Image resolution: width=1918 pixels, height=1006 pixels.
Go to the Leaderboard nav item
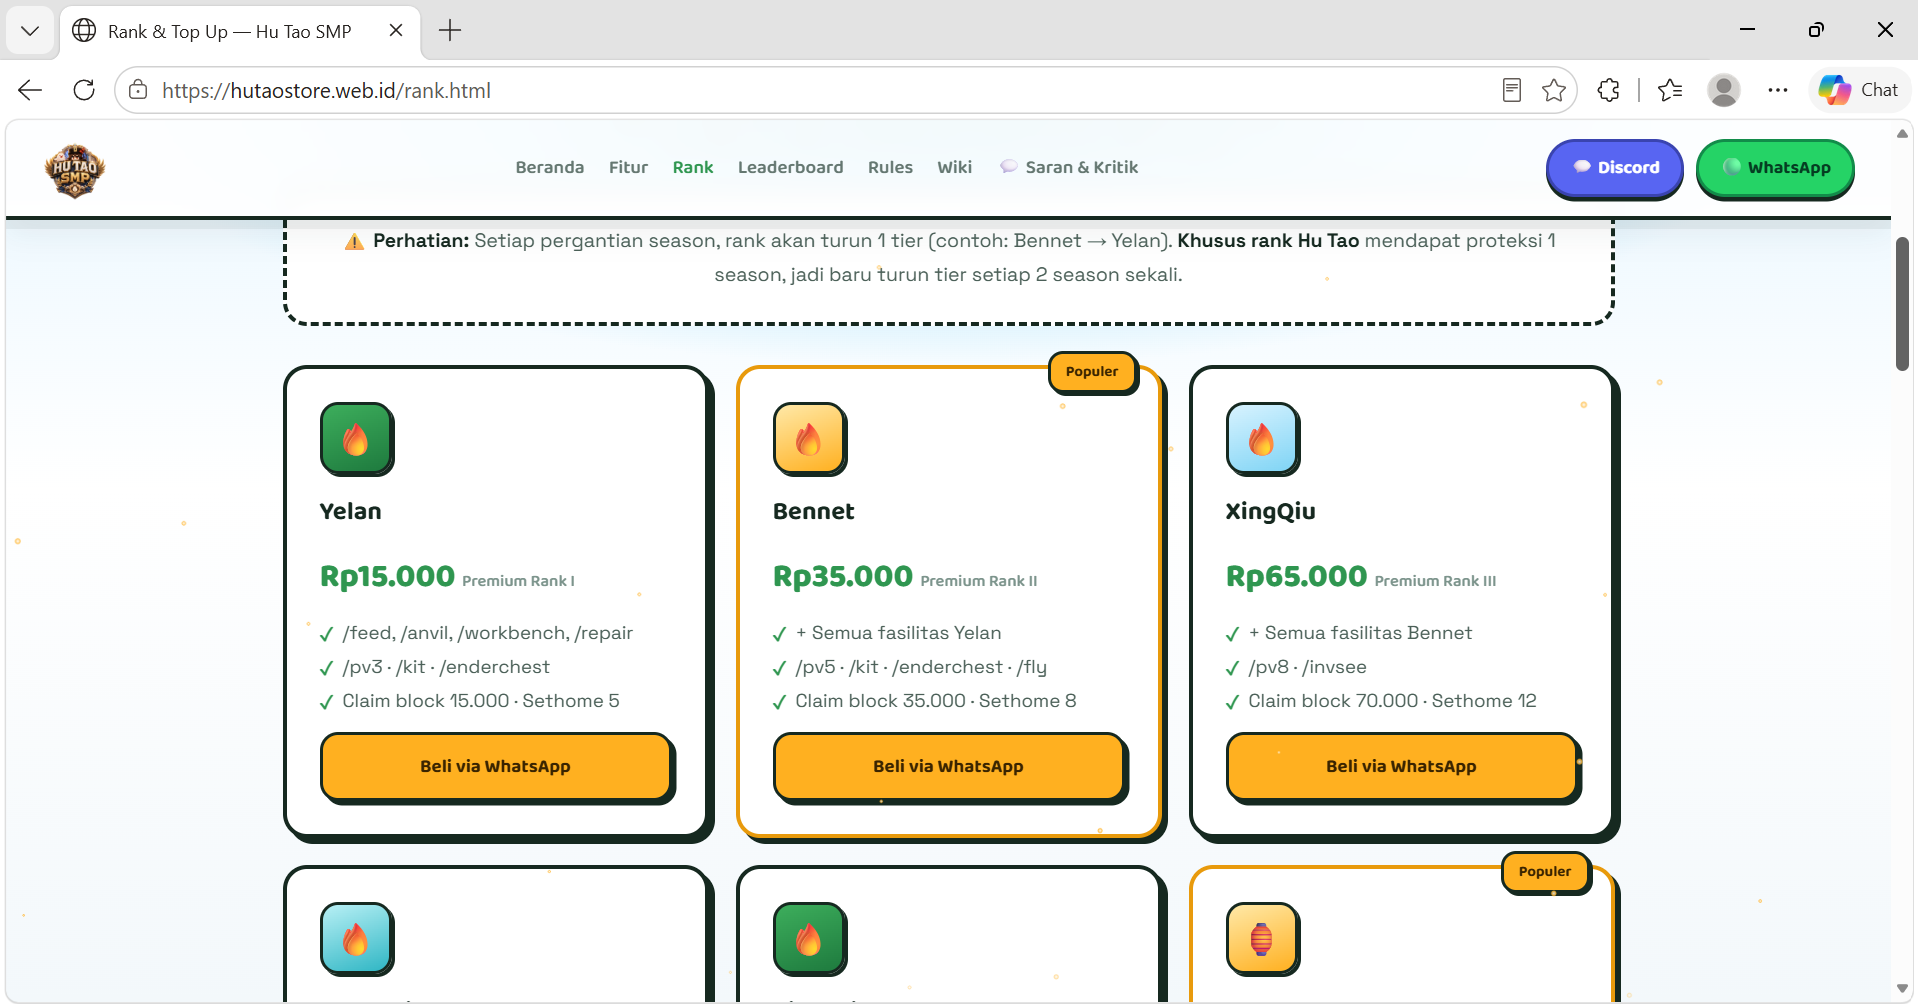[790, 167]
